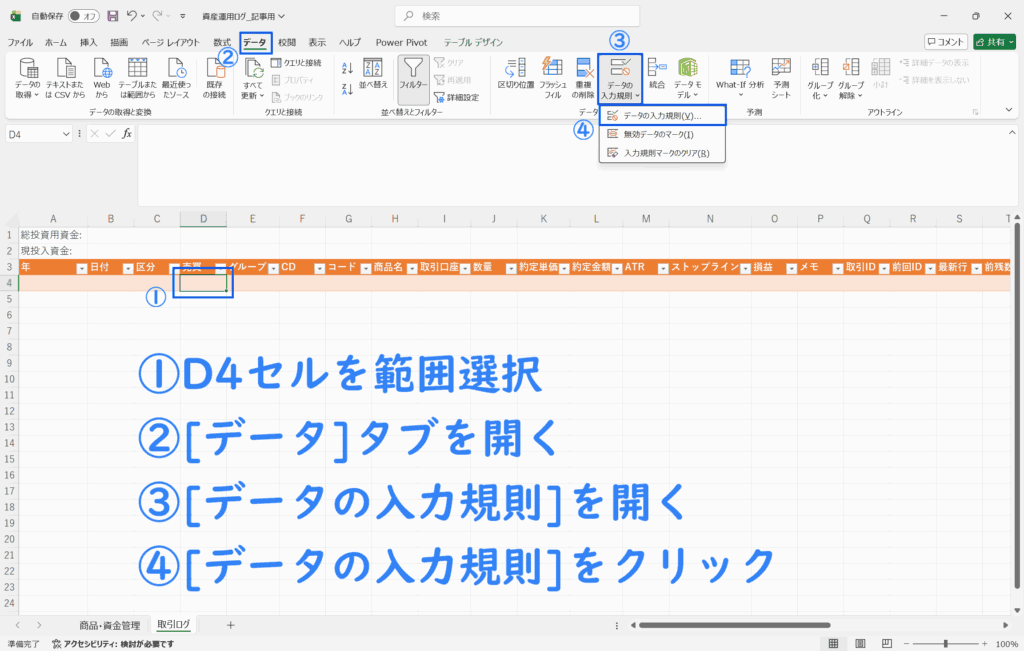Screen dimensions: 1024x651
Task: Open the filter dropdown on 日付 column header
Action: point(127,268)
